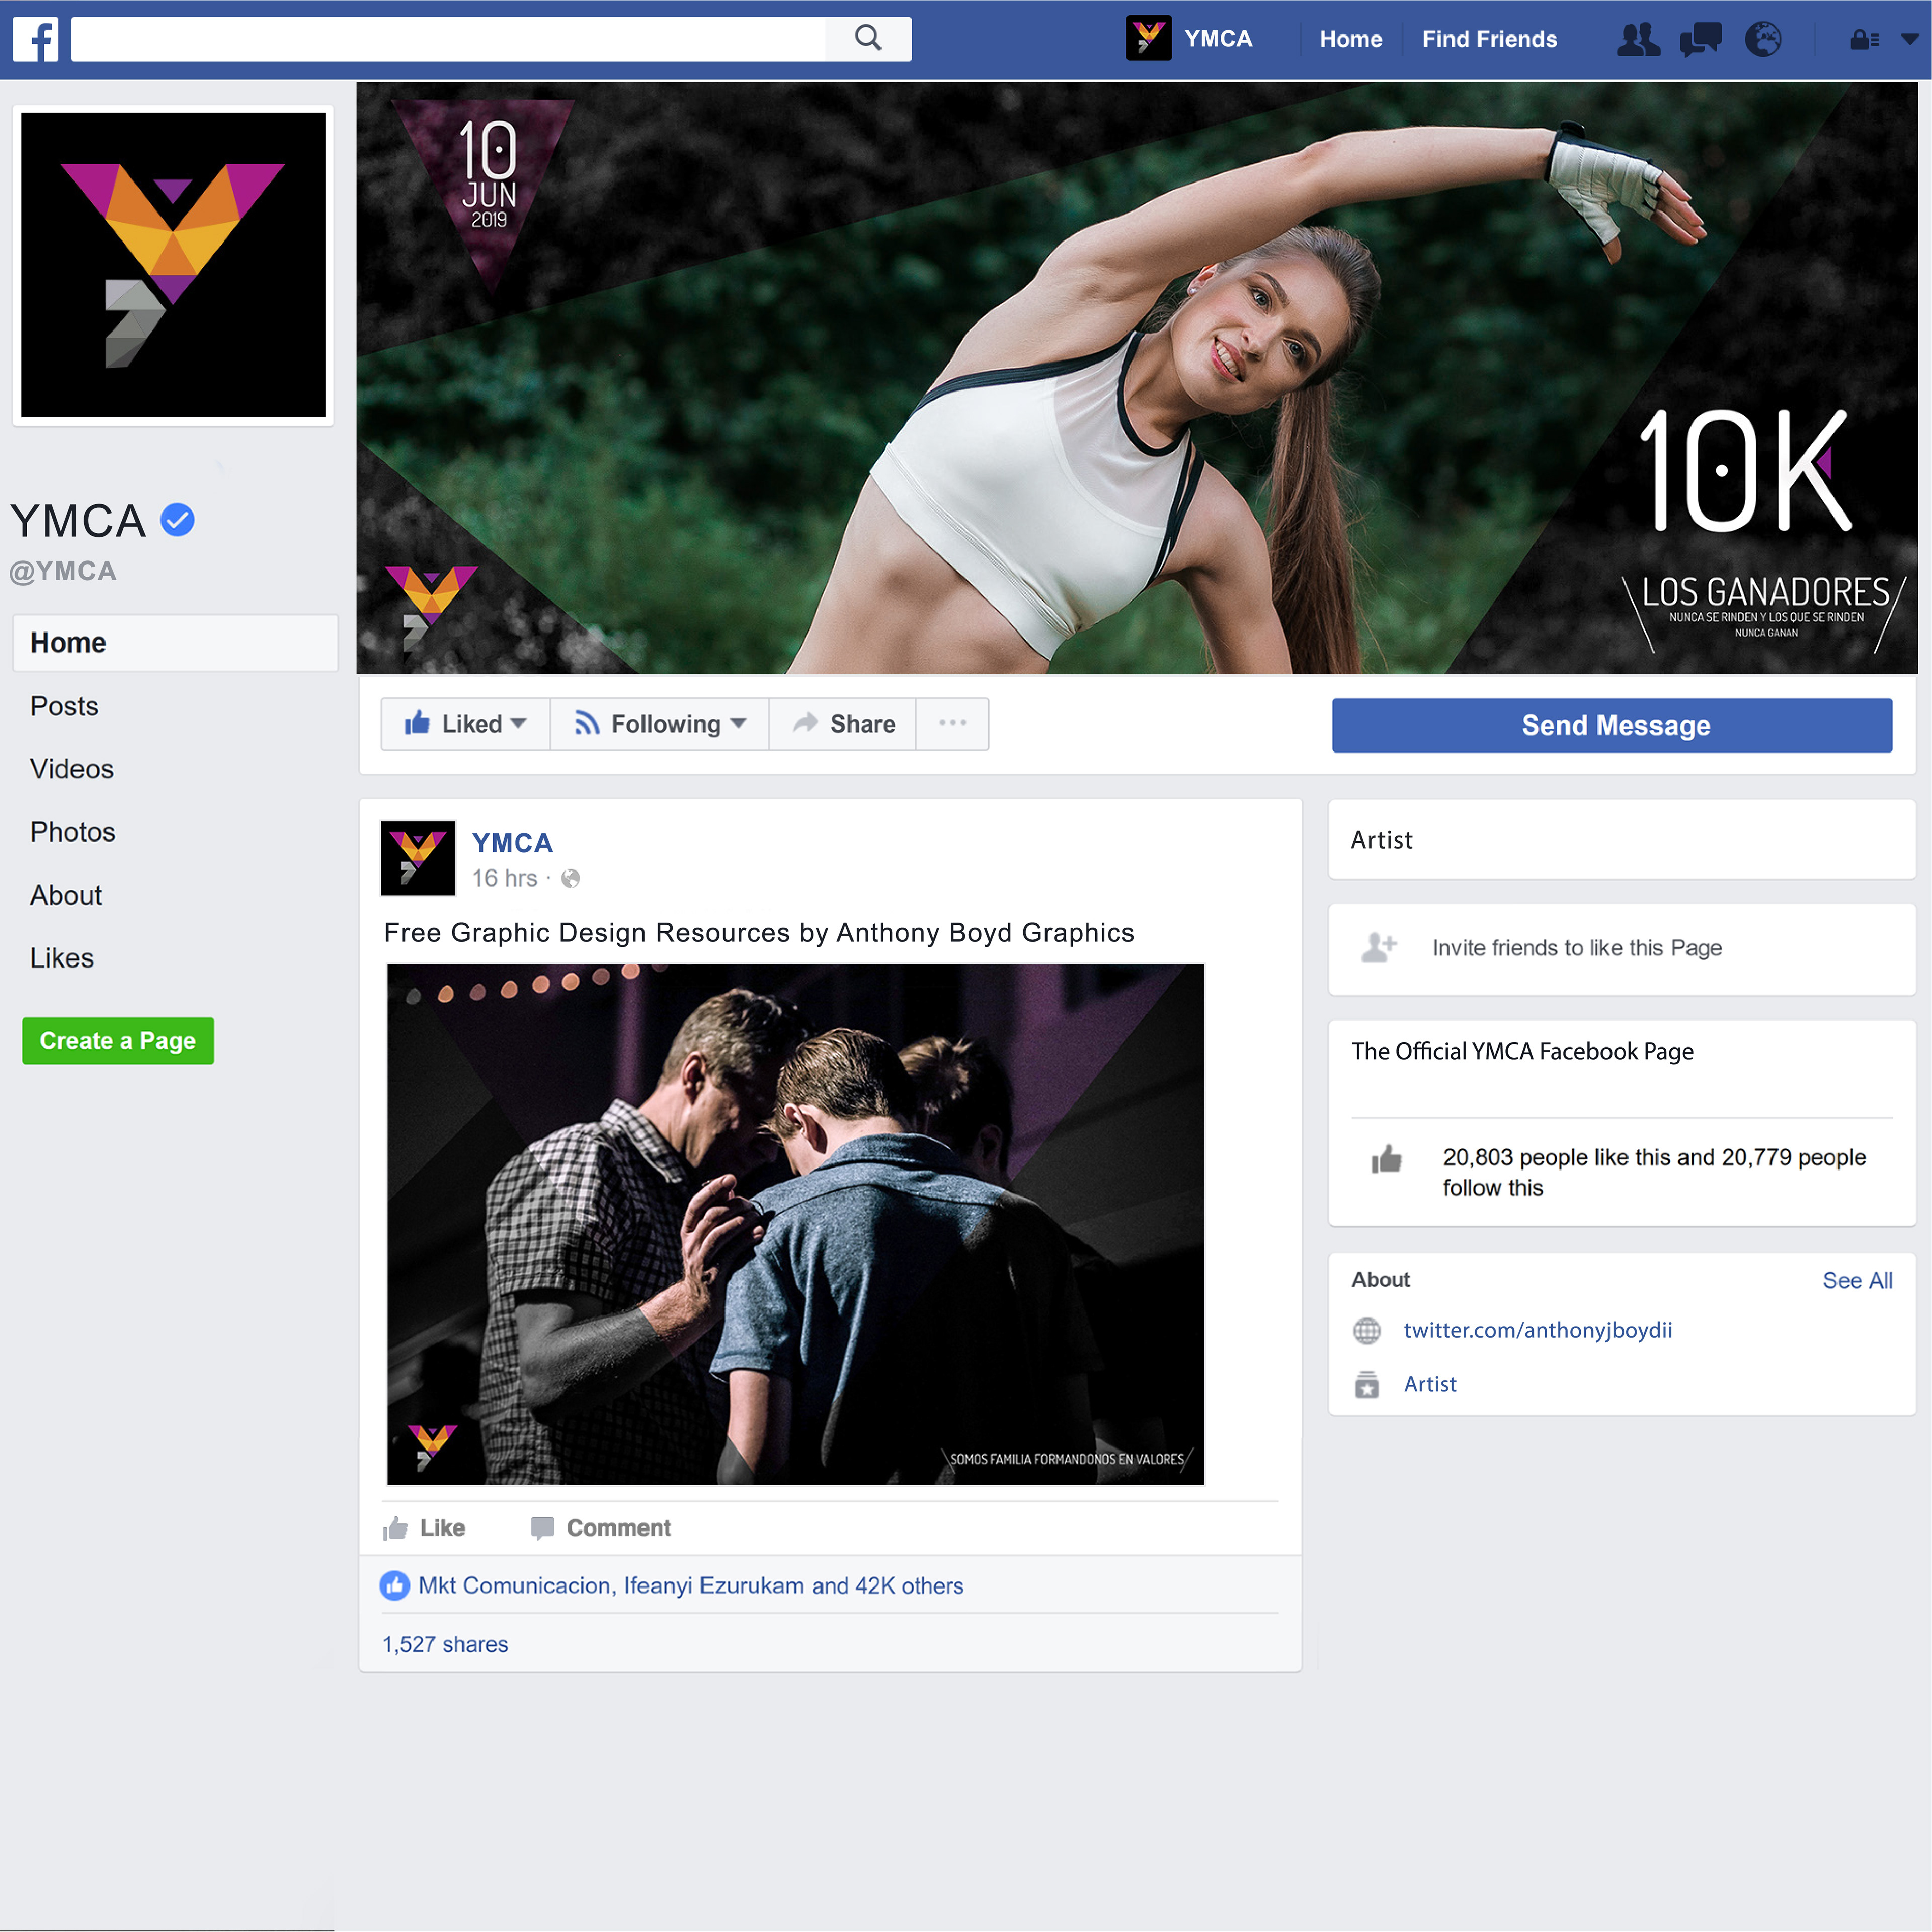Open YMCA profile icon in navigation bar
This screenshot has width=1932, height=1932.
[x=1148, y=39]
